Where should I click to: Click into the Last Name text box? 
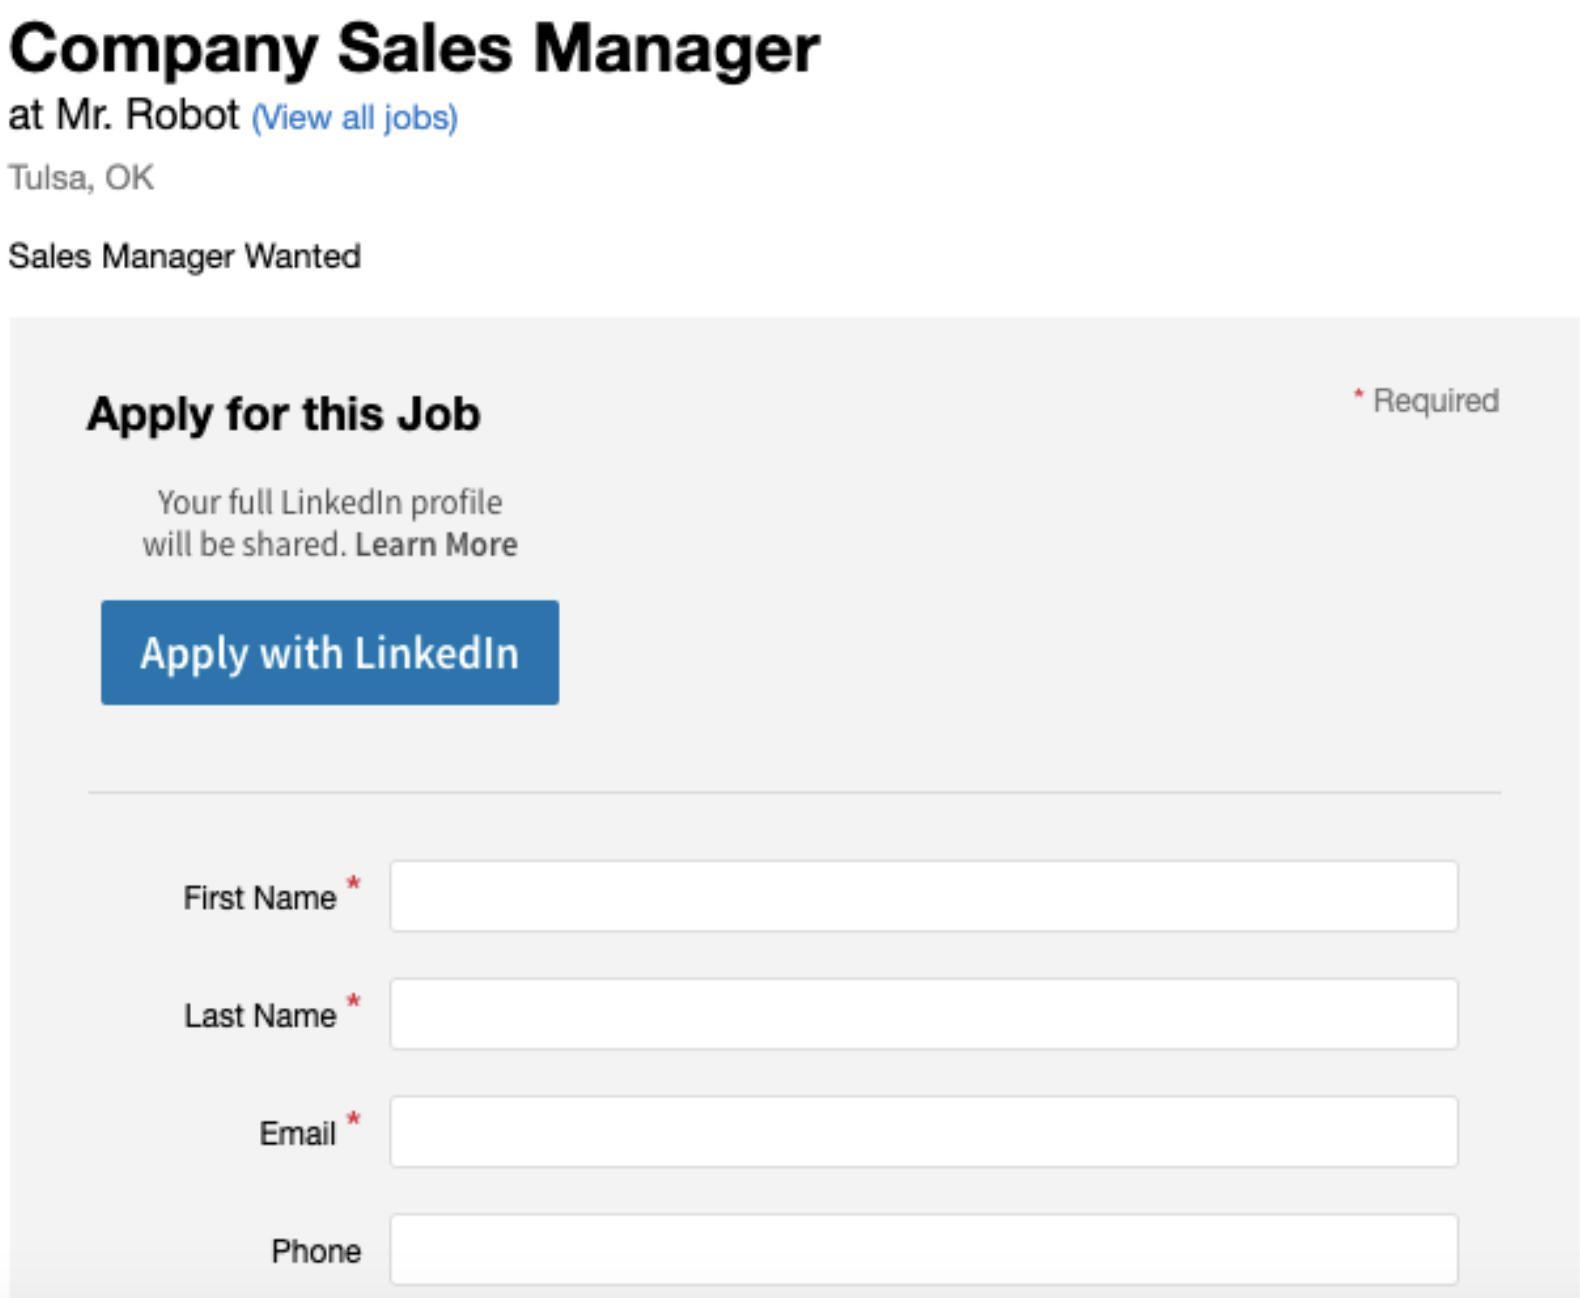point(922,1014)
